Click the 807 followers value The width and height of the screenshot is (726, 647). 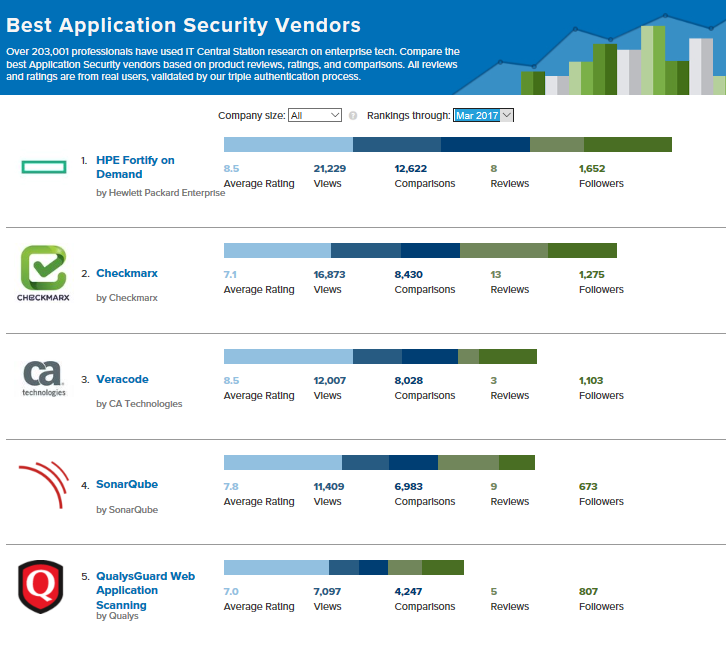pyautogui.click(x=588, y=592)
